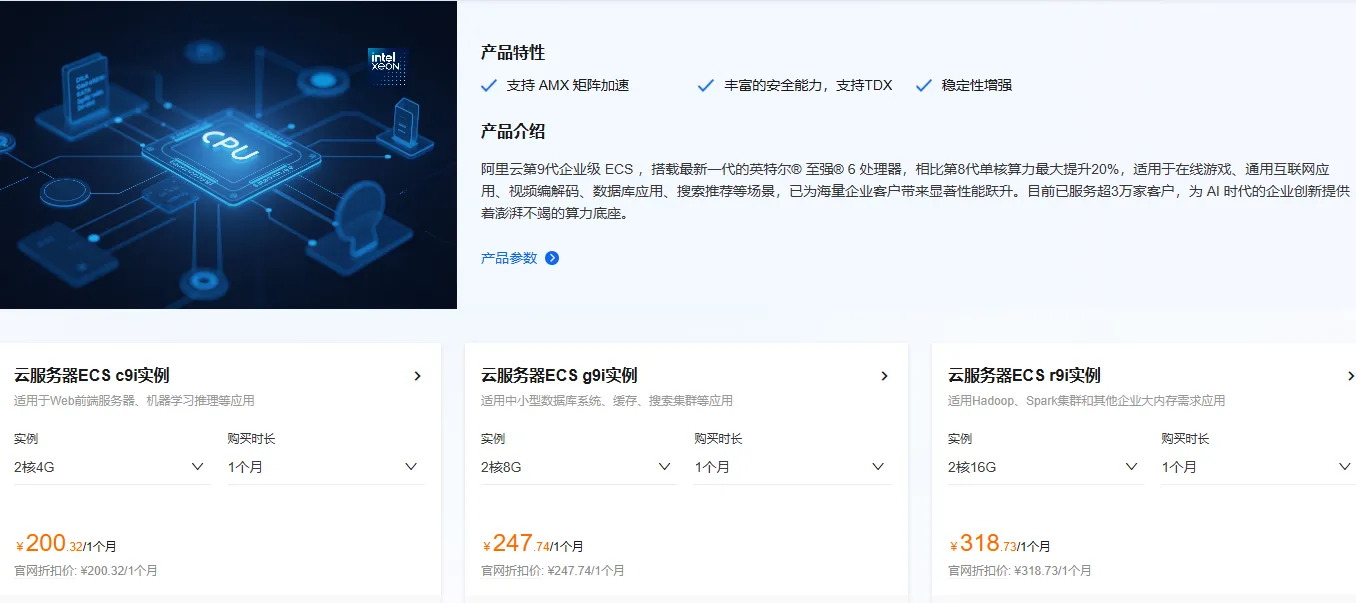The height and width of the screenshot is (603, 1356).
Task: Expand the 2核4G instance dropdown
Action: (x=112, y=467)
